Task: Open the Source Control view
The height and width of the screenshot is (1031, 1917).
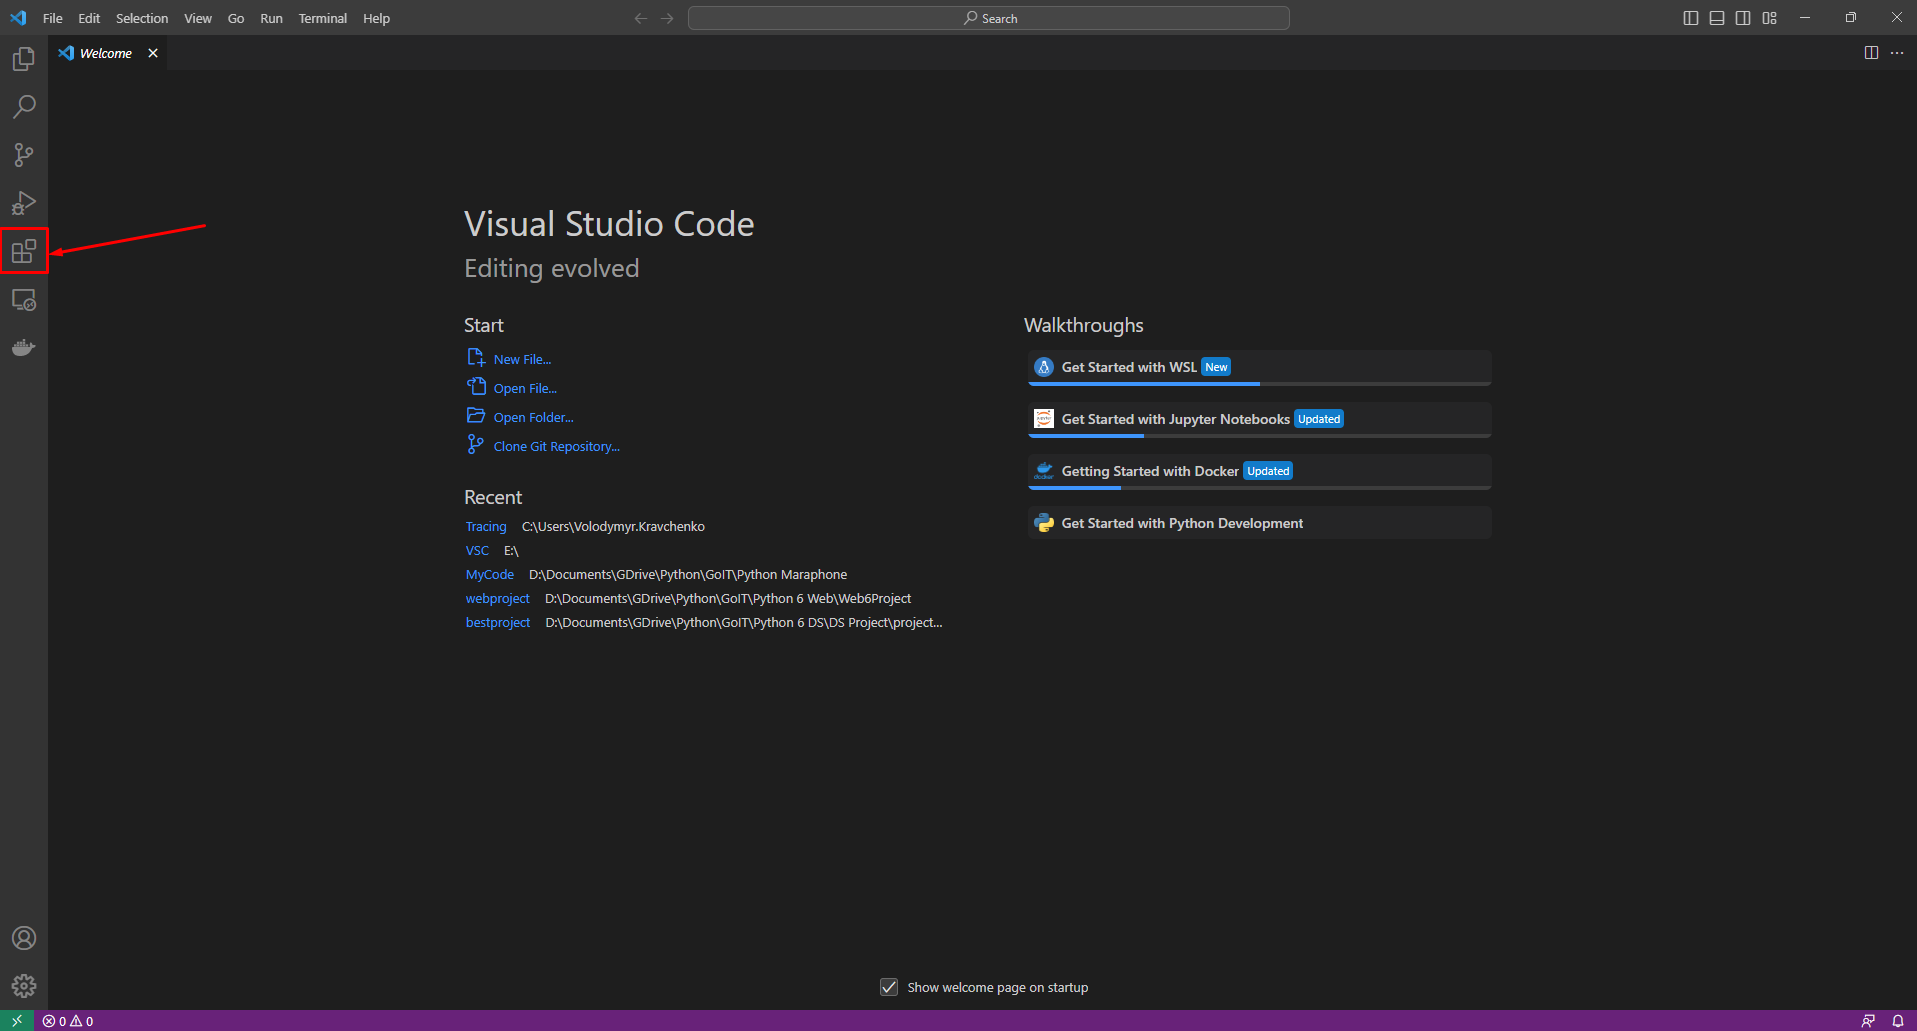Action: [x=24, y=155]
